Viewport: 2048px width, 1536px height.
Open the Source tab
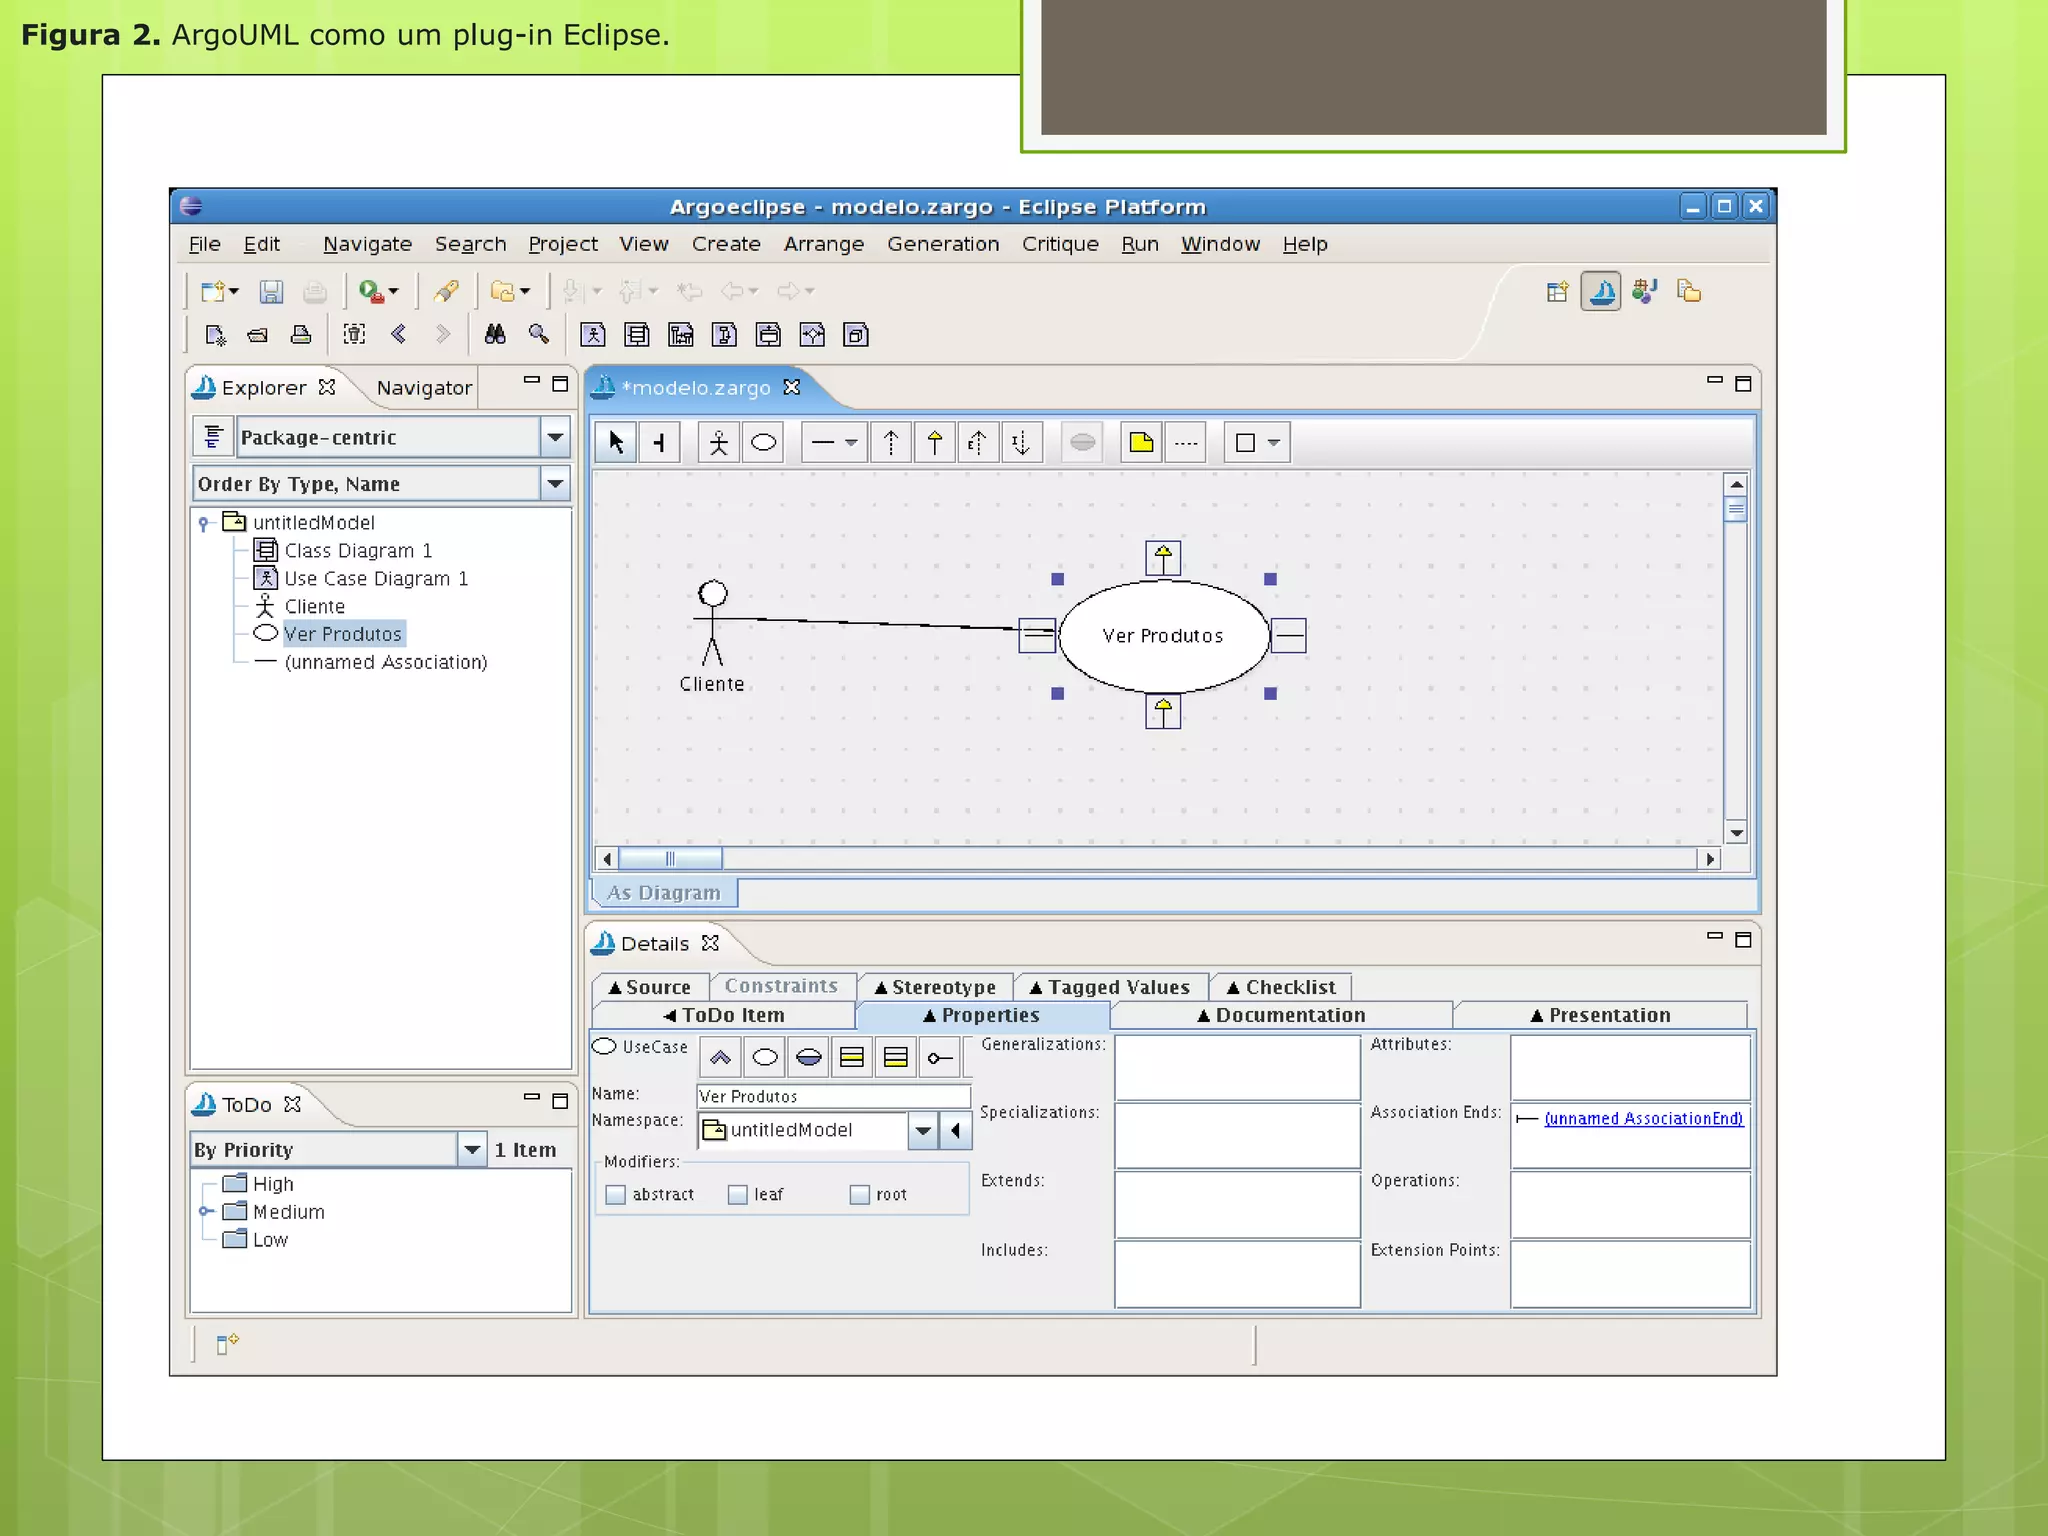point(650,987)
